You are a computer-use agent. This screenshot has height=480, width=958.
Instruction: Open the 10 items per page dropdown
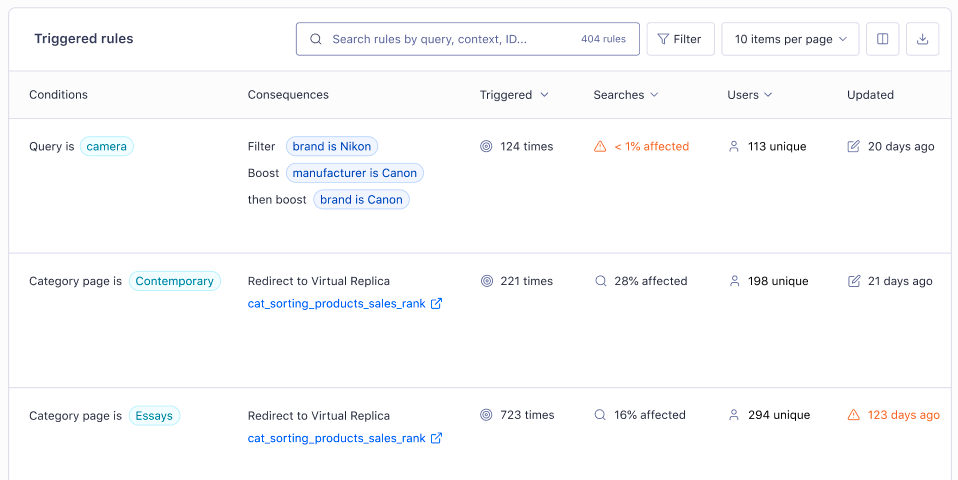click(790, 39)
